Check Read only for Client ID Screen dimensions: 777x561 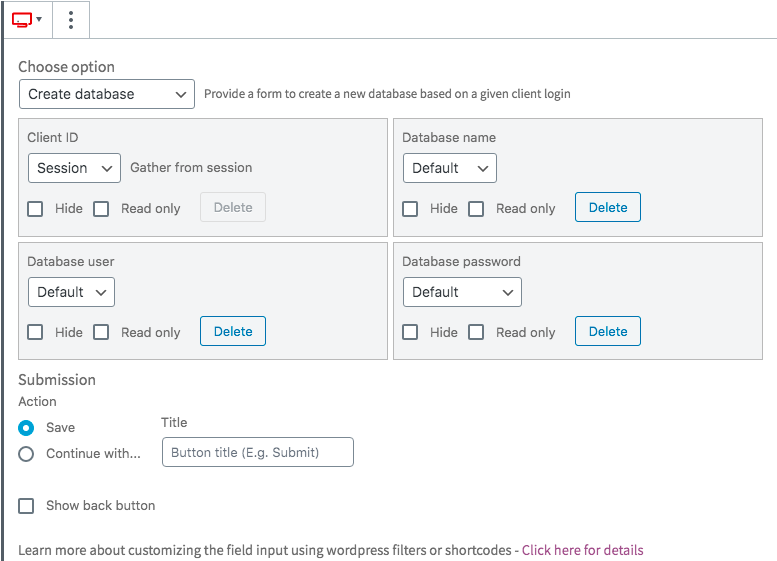pos(101,209)
